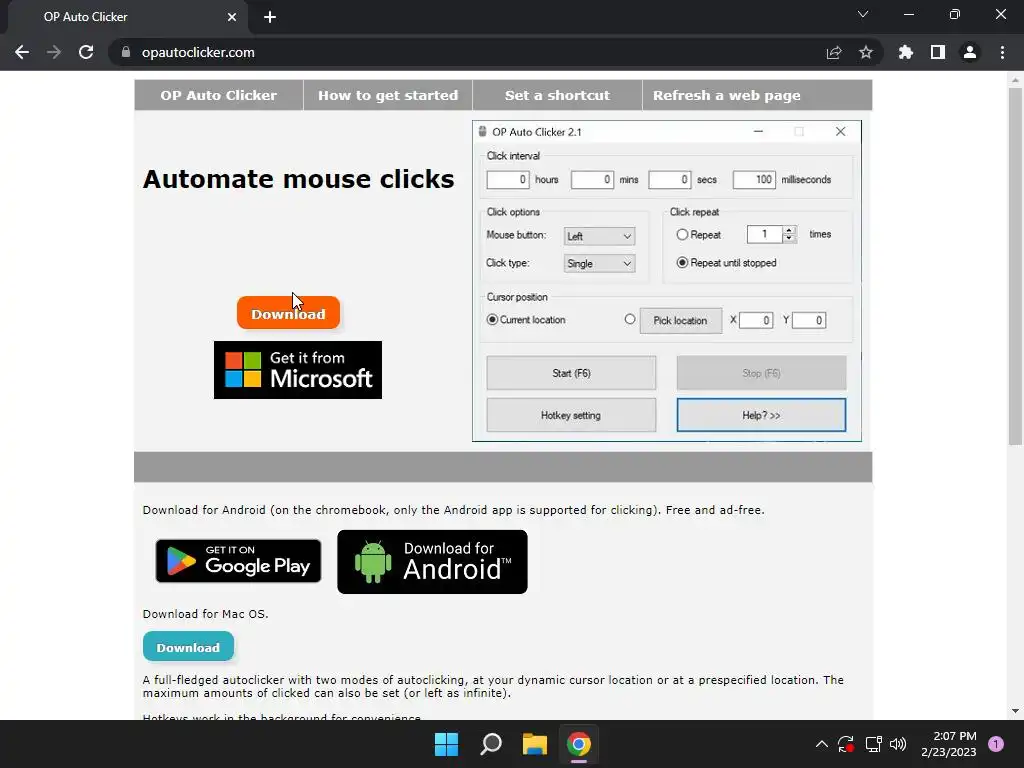Open the Mouse button dropdown

tap(600, 236)
